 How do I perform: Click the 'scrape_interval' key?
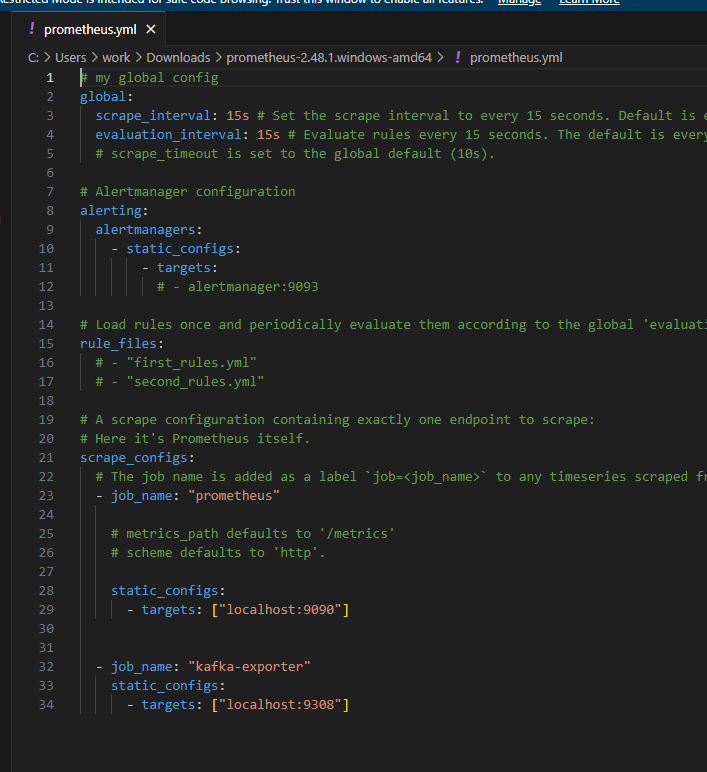(x=153, y=116)
